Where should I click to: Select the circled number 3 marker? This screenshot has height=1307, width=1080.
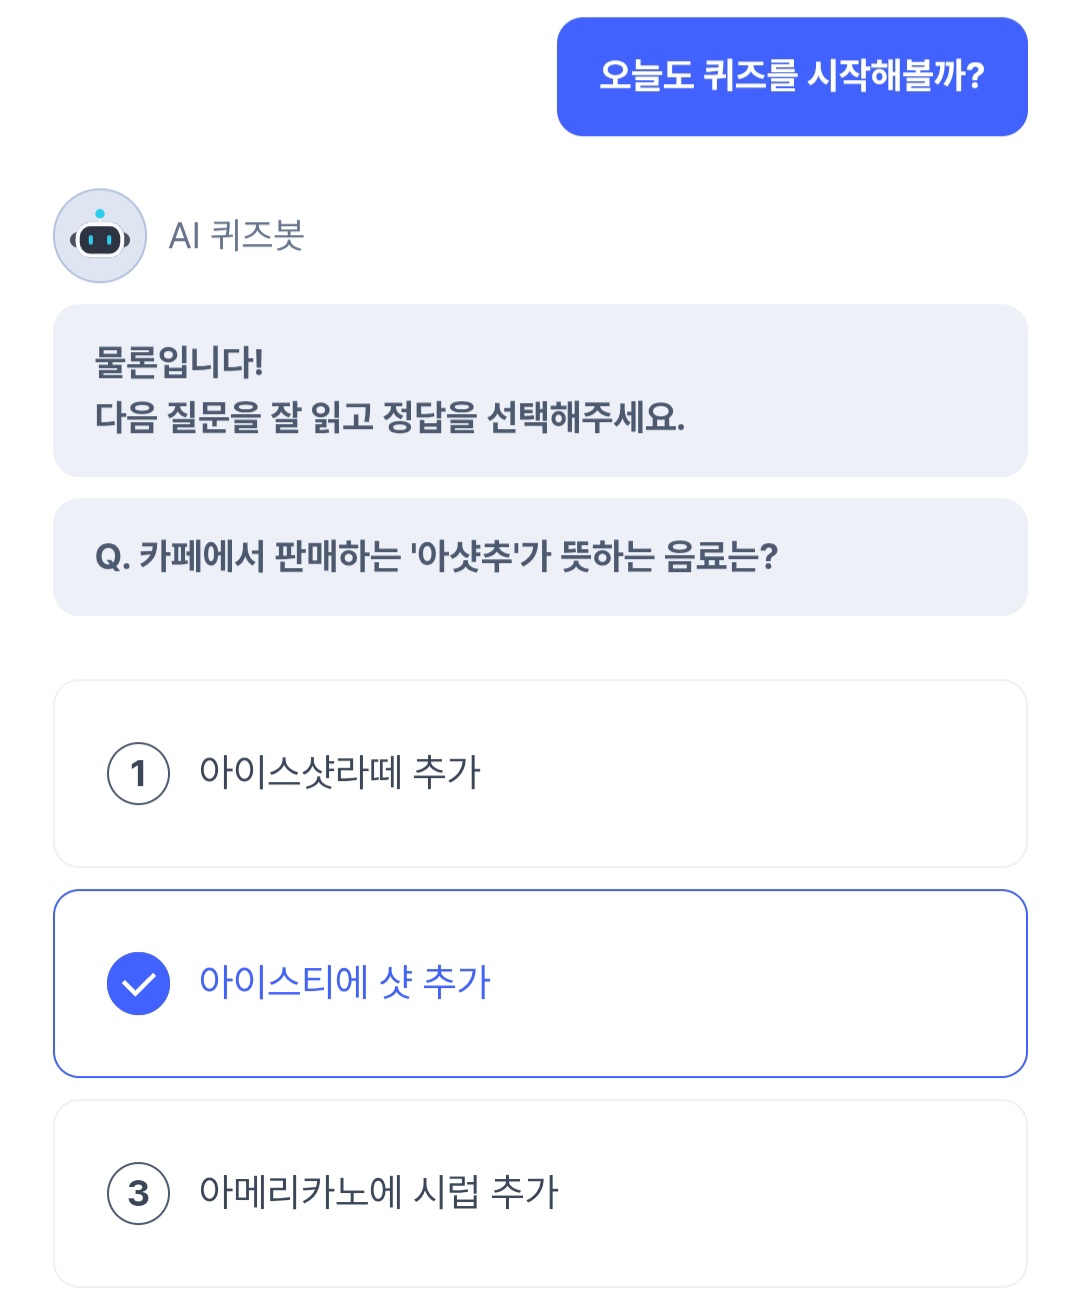138,1193
